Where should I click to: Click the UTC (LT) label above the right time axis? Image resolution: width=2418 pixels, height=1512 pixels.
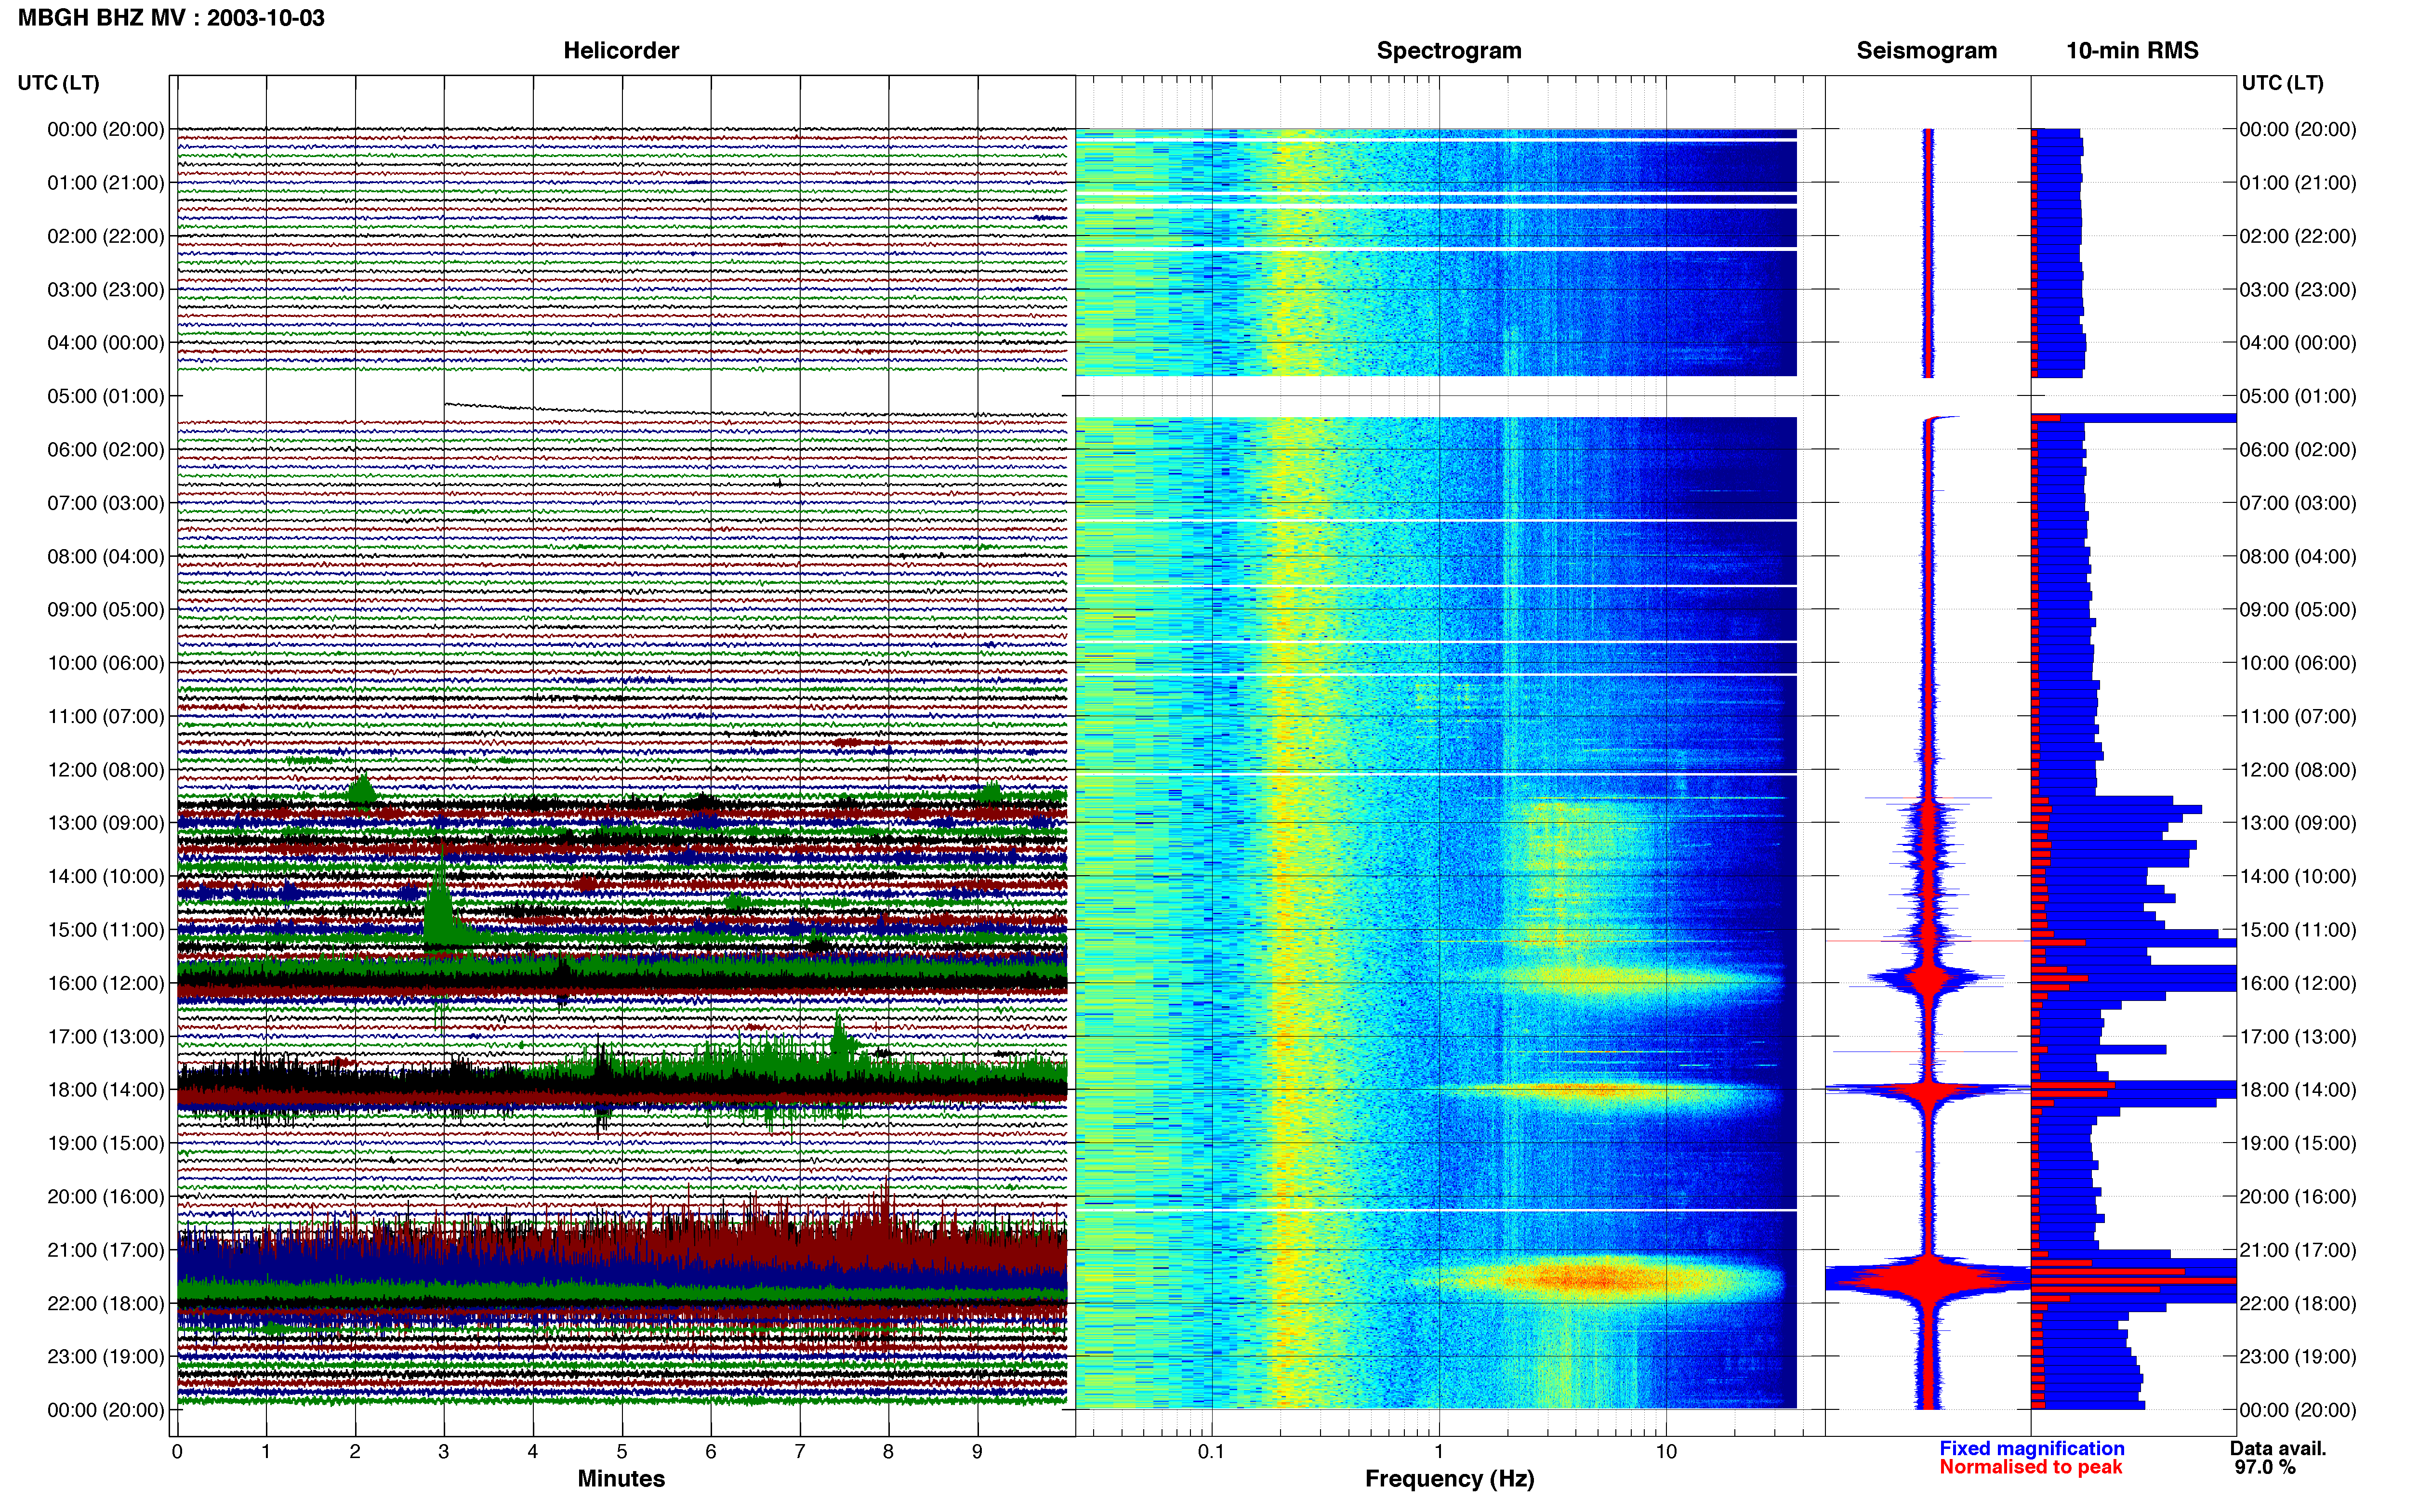[2282, 83]
